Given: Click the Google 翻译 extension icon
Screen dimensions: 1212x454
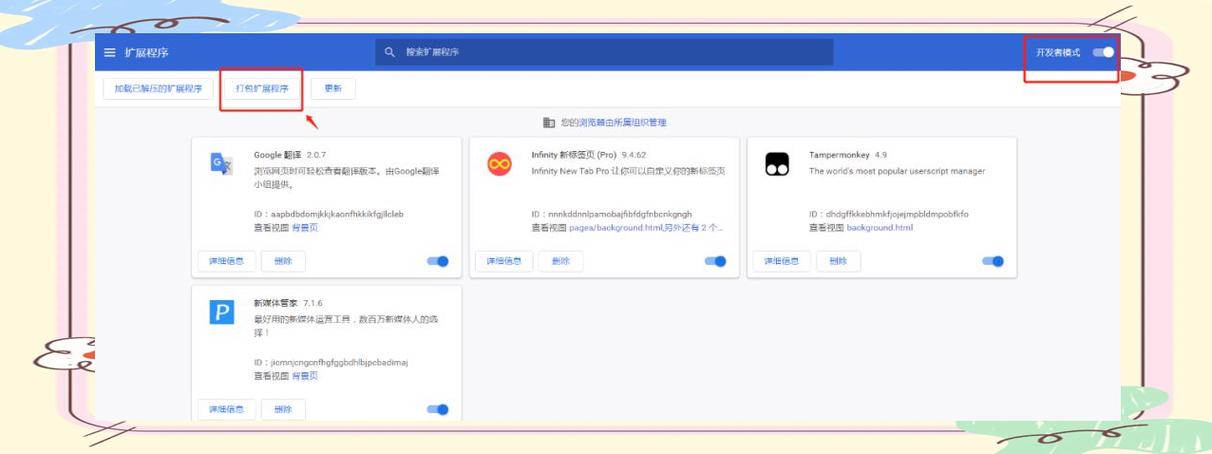Looking at the screenshot, I should tap(221, 164).
